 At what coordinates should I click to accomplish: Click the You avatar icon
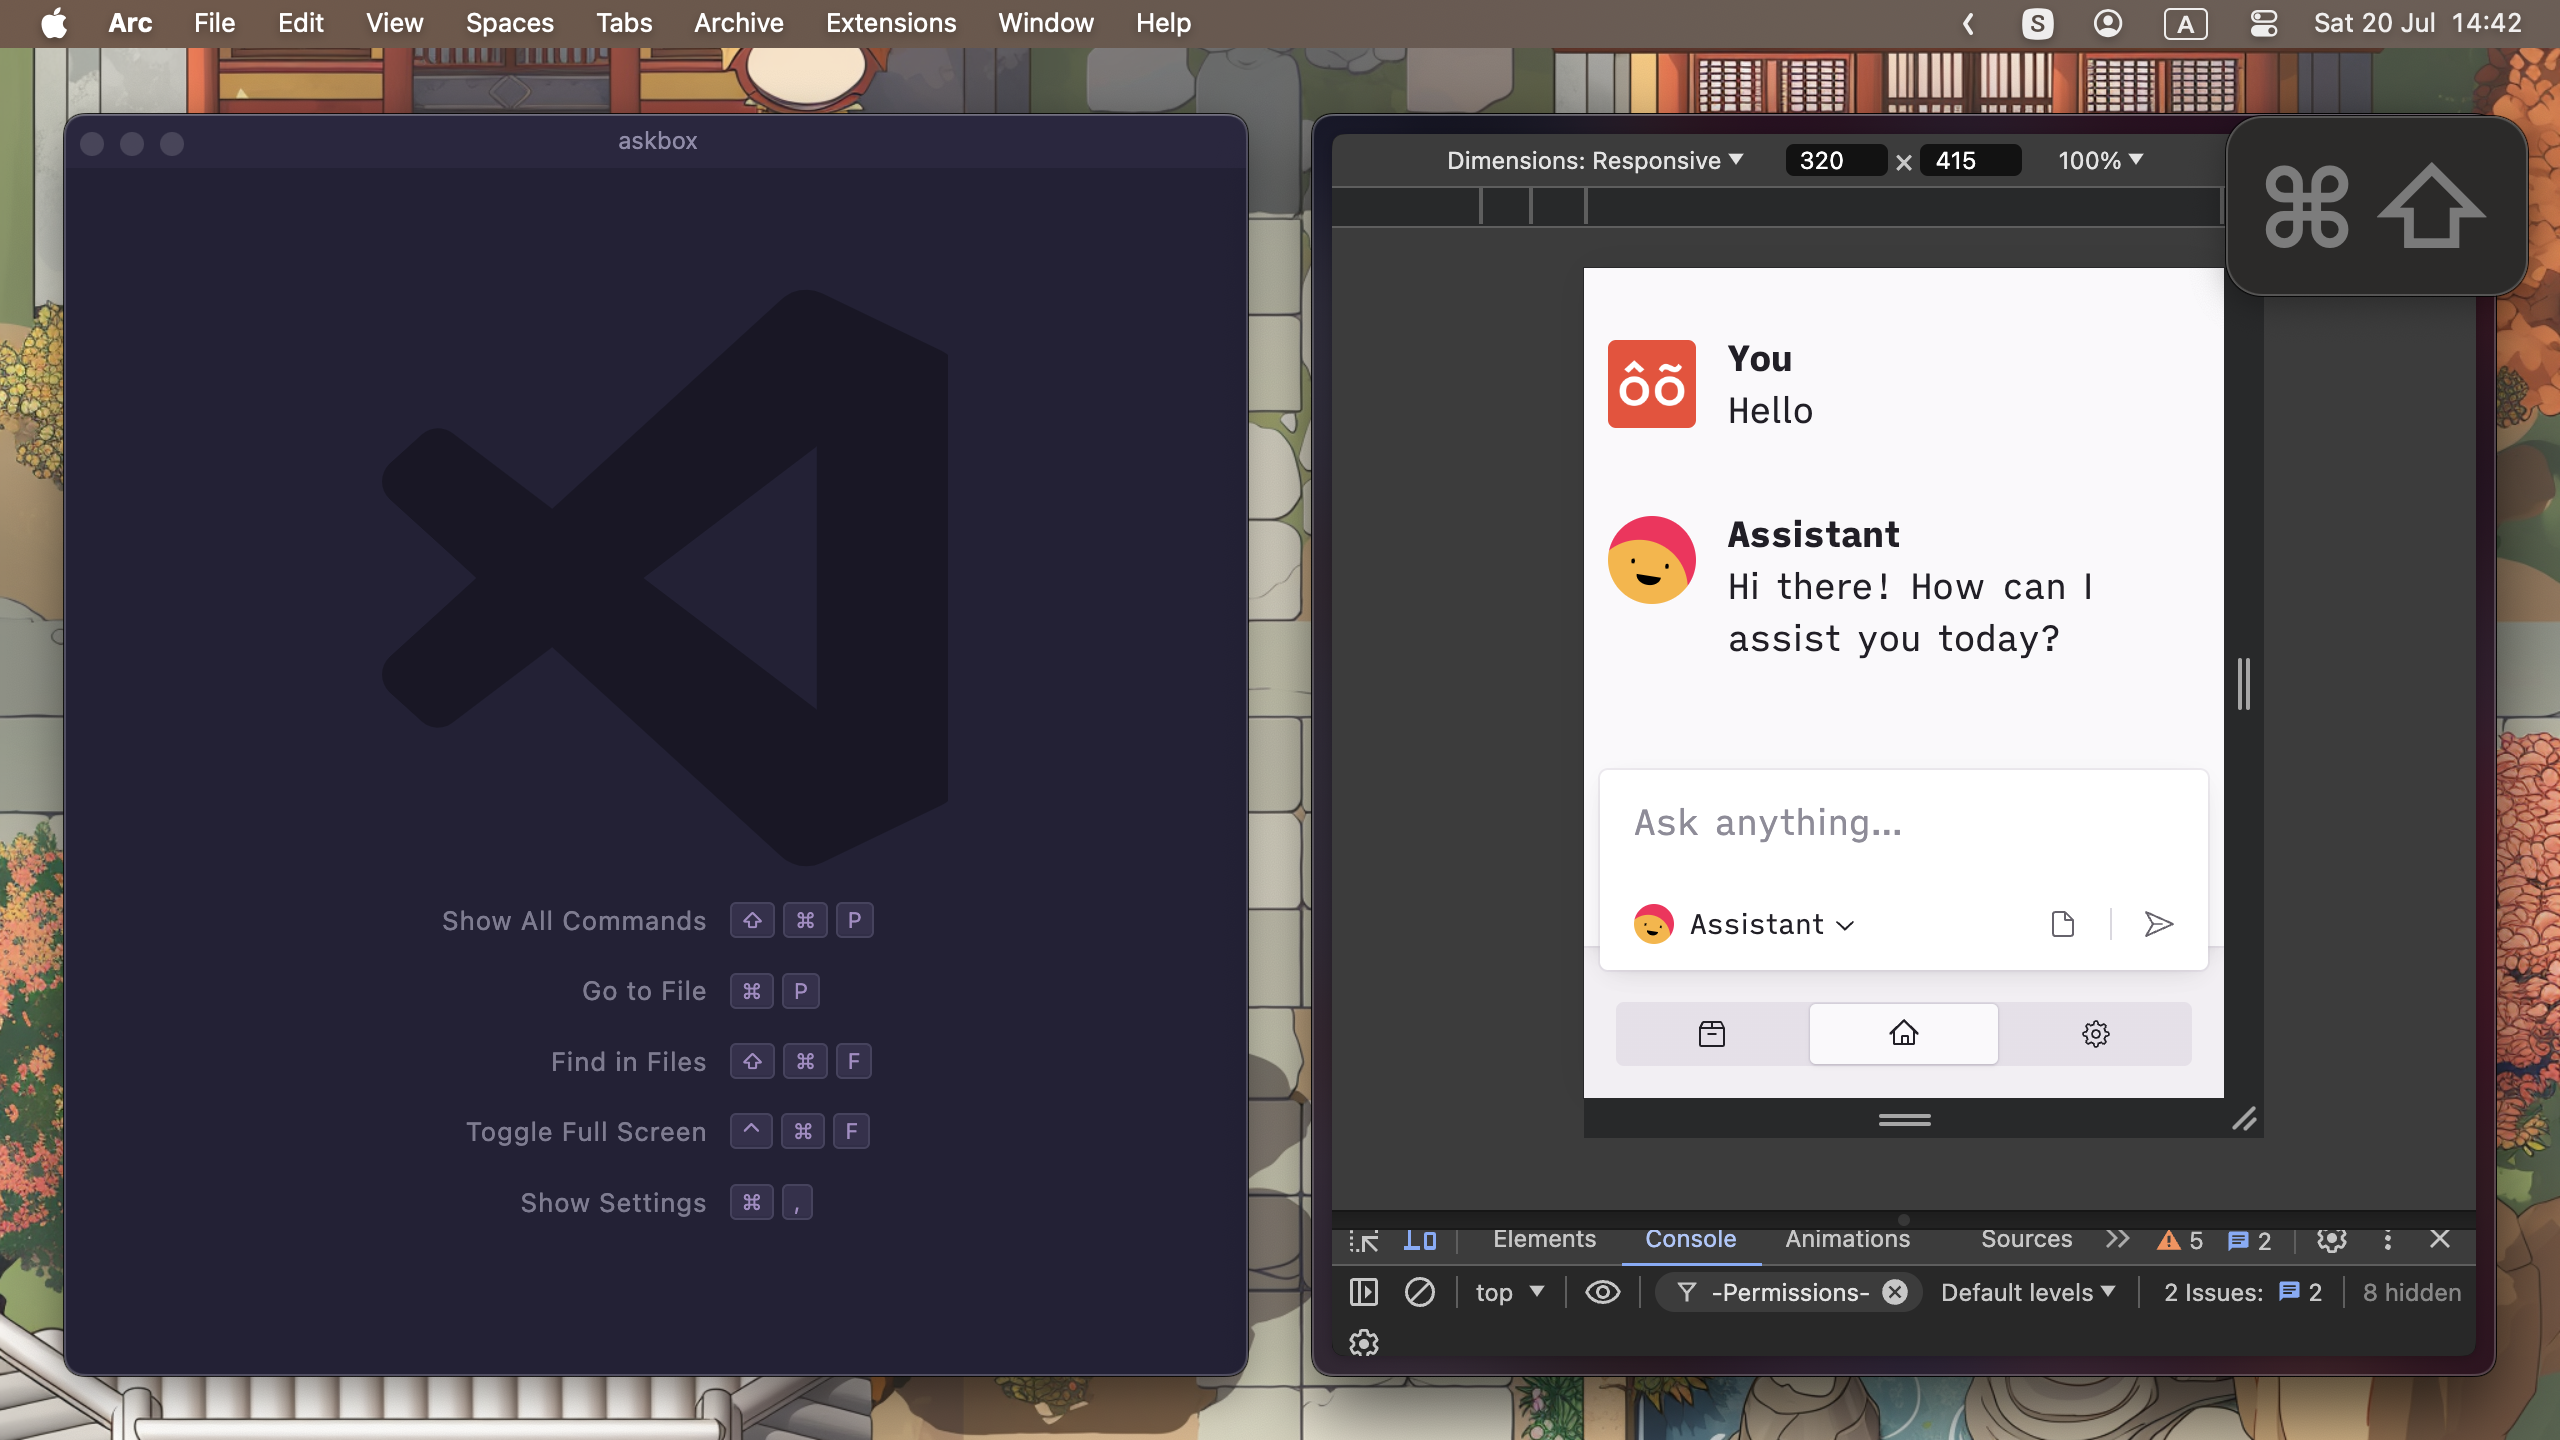click(1652, 384)
